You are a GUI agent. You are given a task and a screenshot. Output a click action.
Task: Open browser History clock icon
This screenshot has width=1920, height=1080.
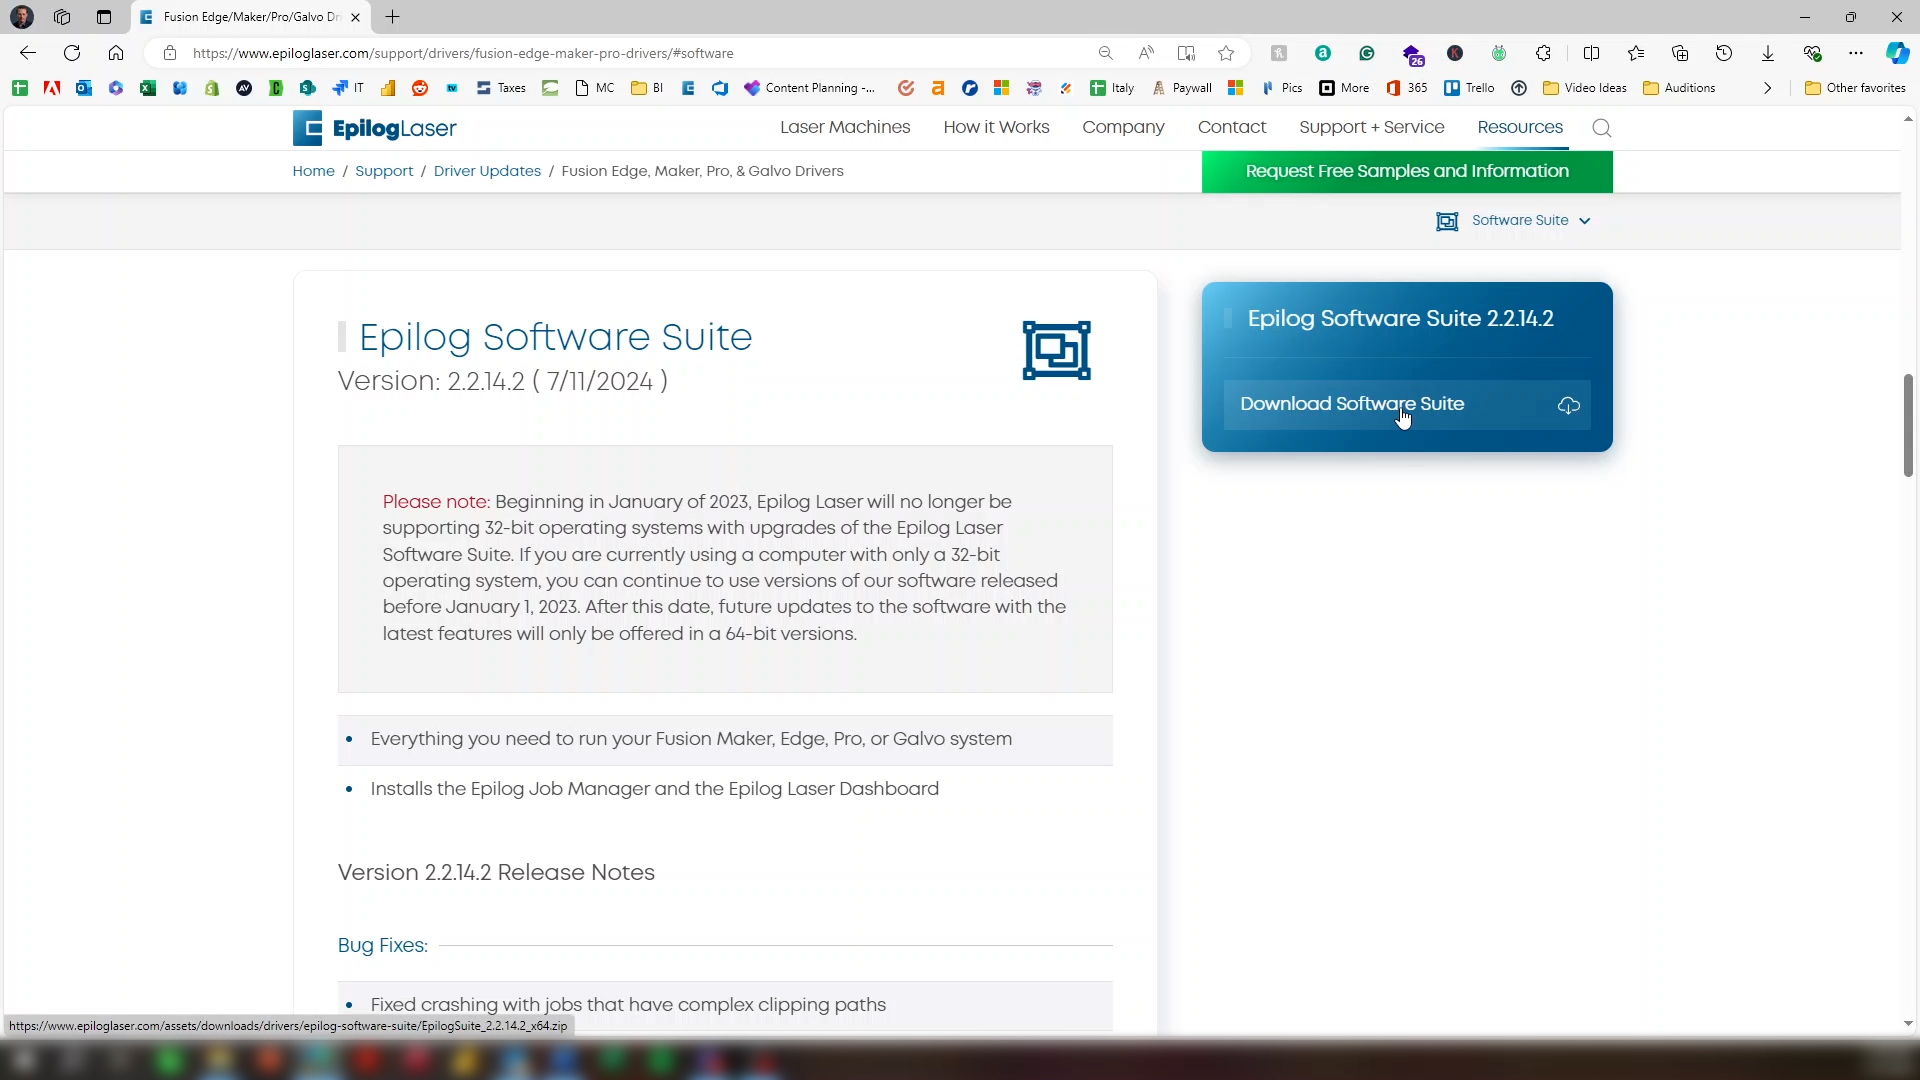(x=1724, y=53)
